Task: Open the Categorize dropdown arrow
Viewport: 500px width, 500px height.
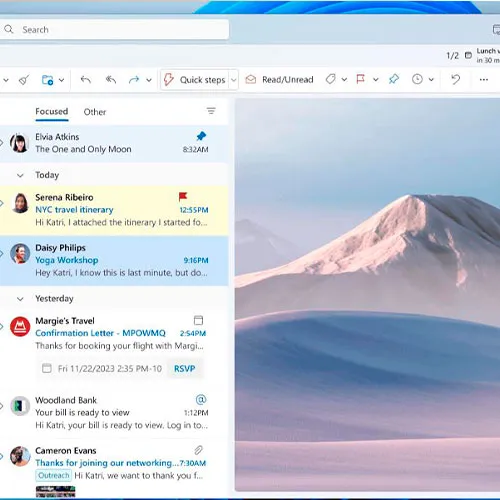Action: [344, 80]
